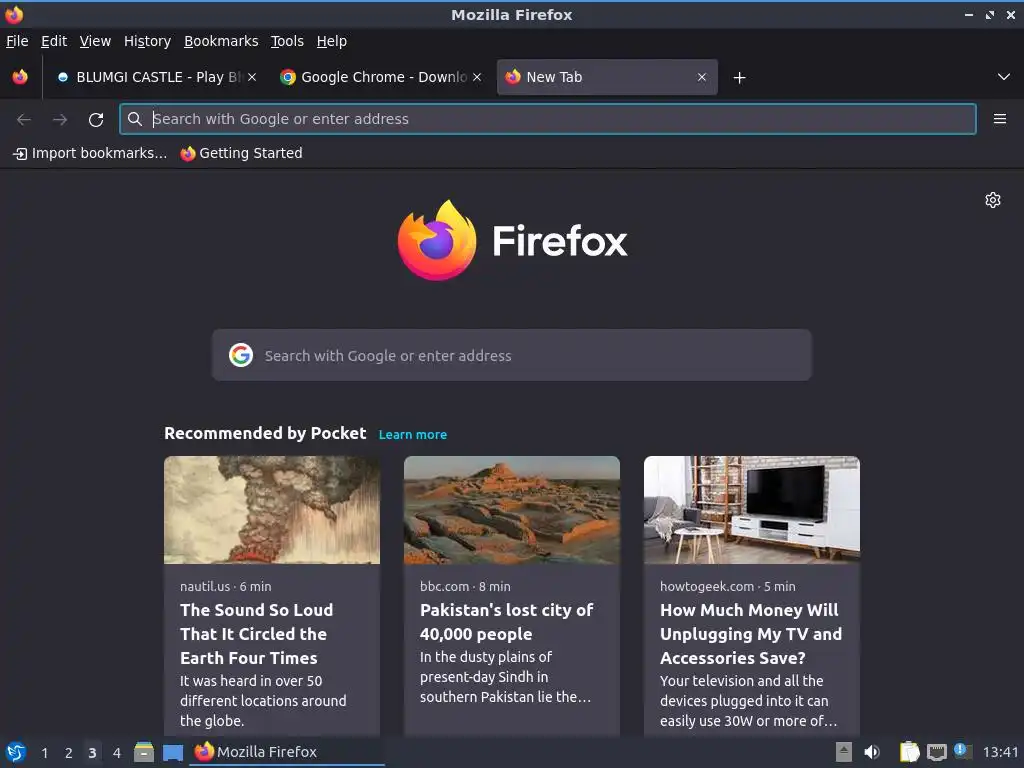This screenshot has width=1024, height=768.
Task: Click the 13:41 clock
Action: pyautogui.click(x=1000, y=752)
